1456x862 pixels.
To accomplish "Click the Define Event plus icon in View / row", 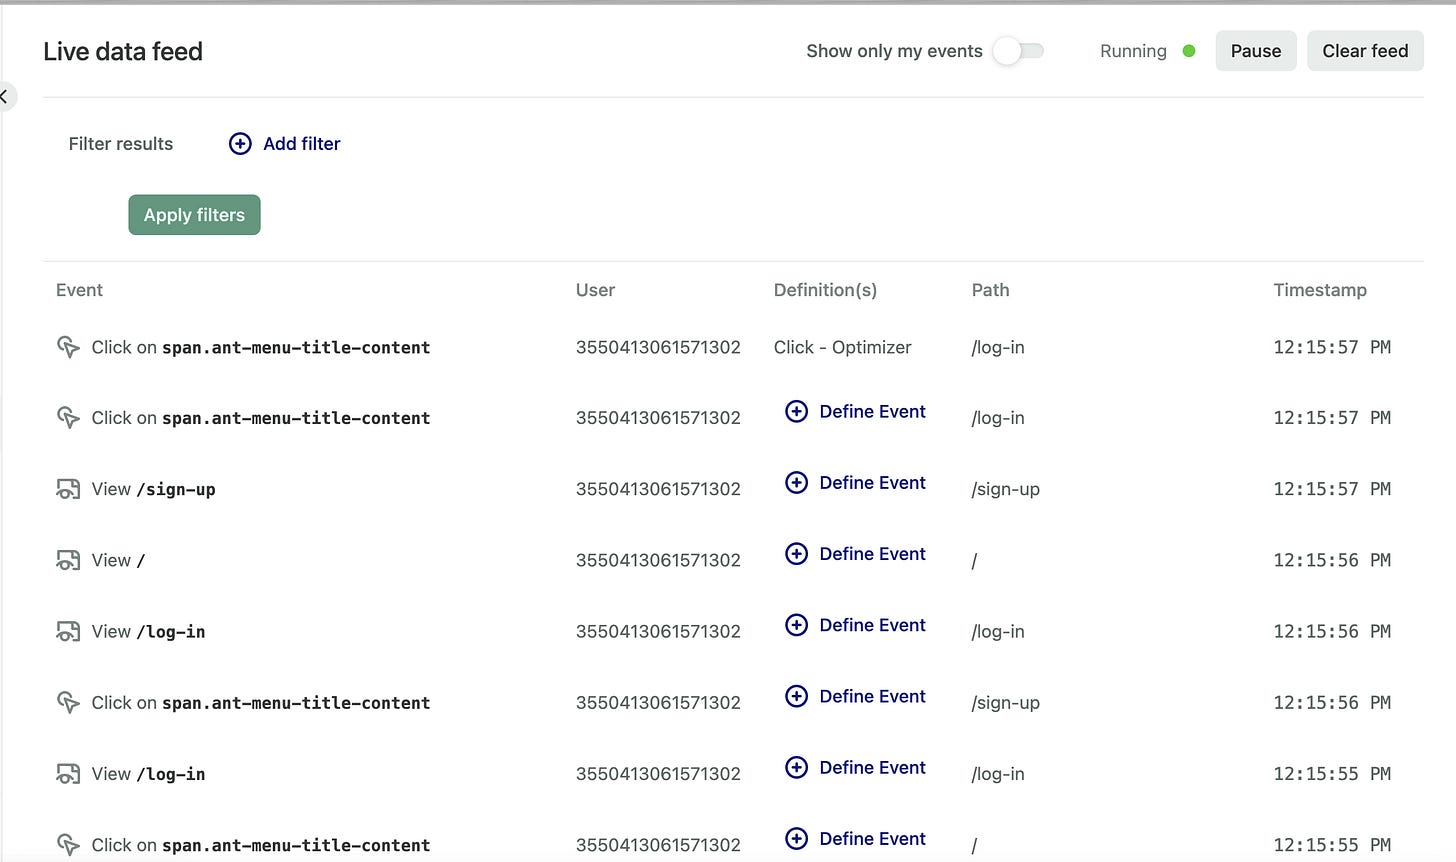I will click(x=796, y=554).
